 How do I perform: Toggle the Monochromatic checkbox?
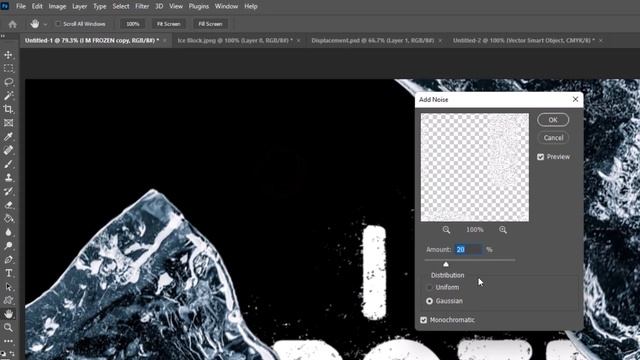tap(423, 320)
